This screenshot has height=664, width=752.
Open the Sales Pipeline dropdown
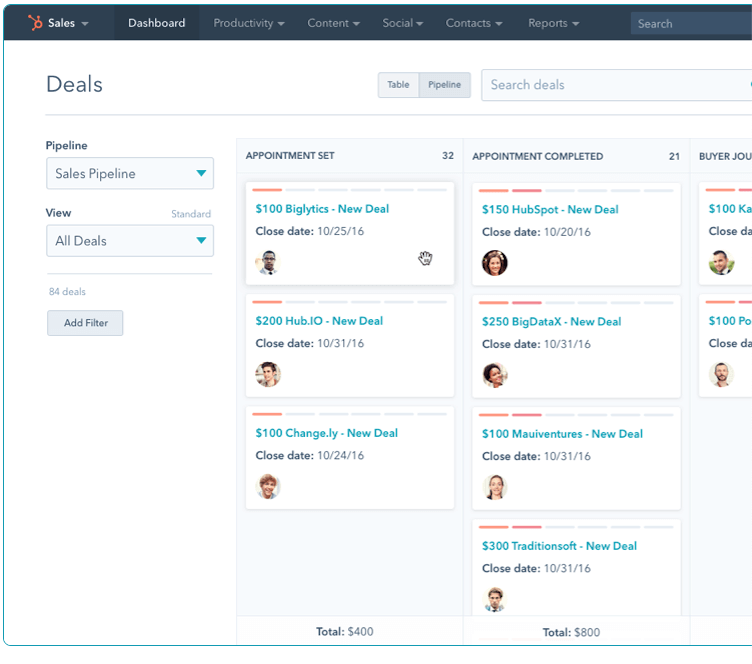130,174
